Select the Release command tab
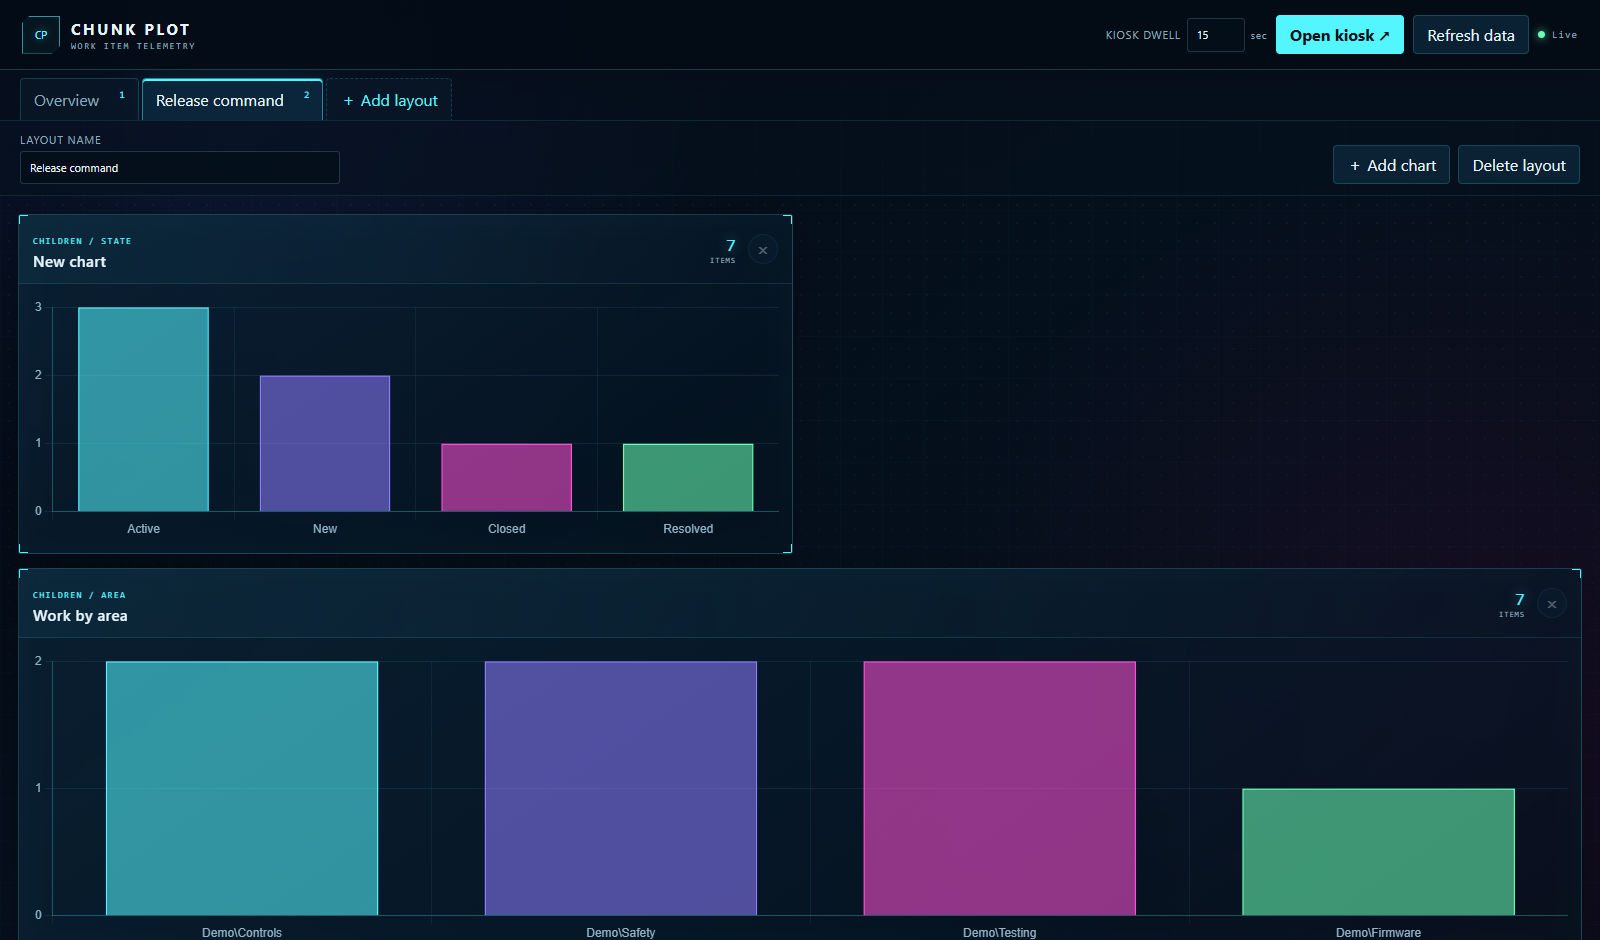The height and width of the screenshot is (940, 1600). [x=232, y=100]
